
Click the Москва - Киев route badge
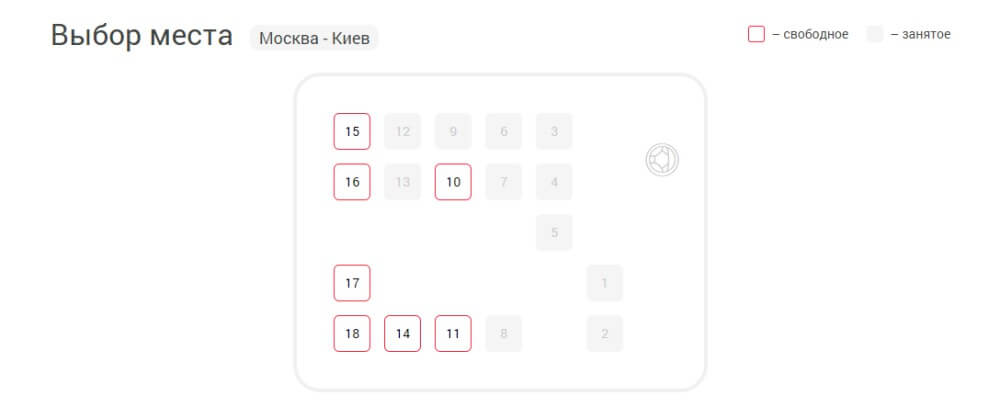(x=314, y=38)
